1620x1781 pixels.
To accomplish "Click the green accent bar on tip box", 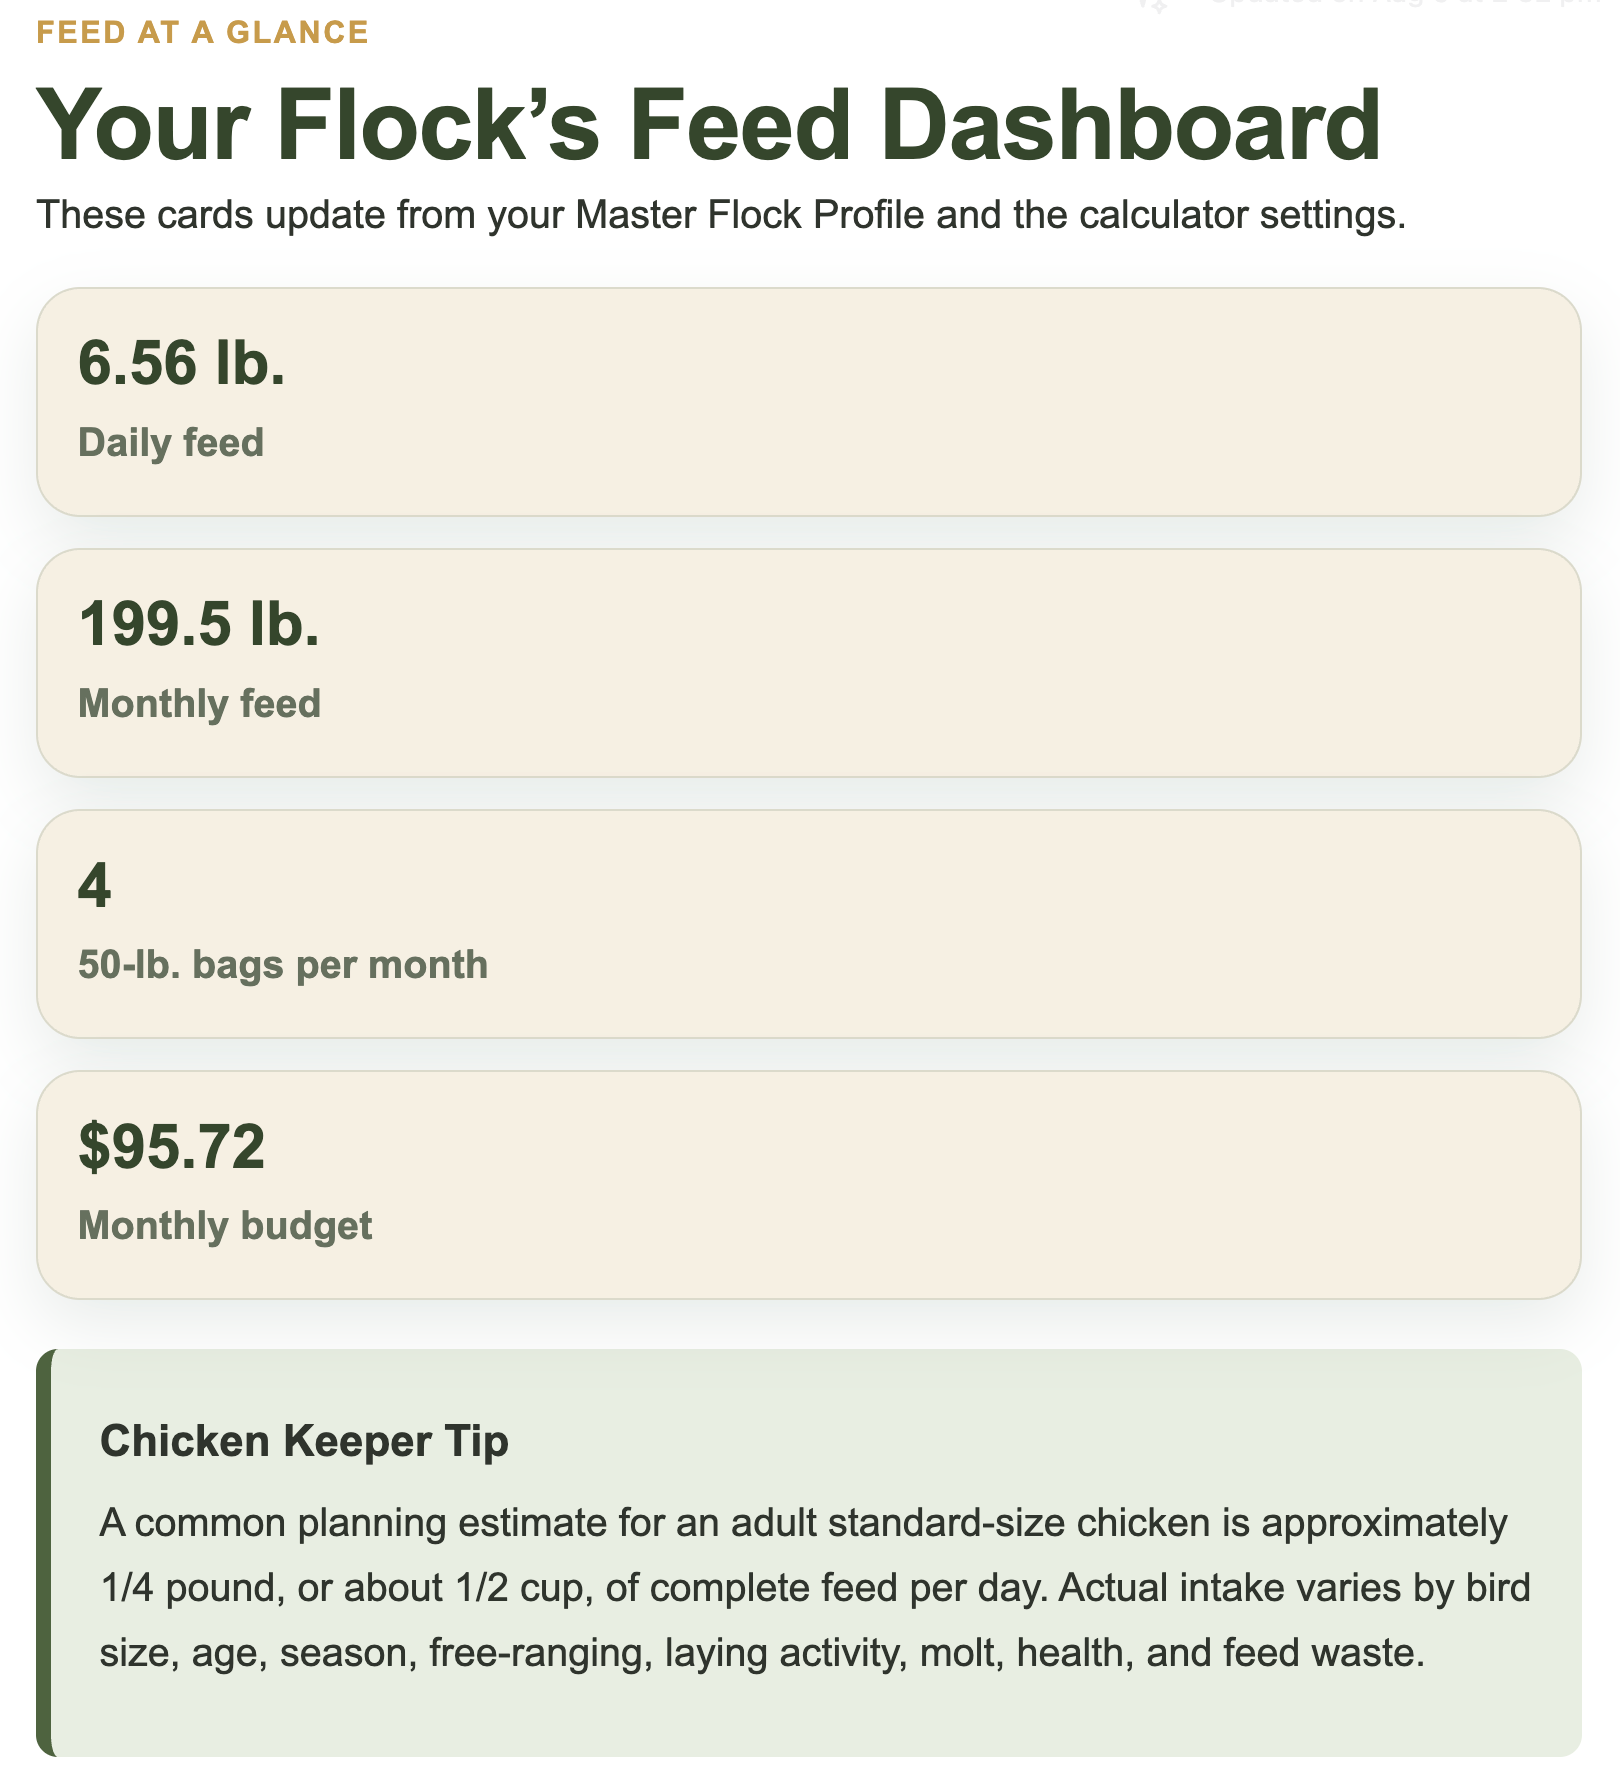I will tap(44, 1553).
